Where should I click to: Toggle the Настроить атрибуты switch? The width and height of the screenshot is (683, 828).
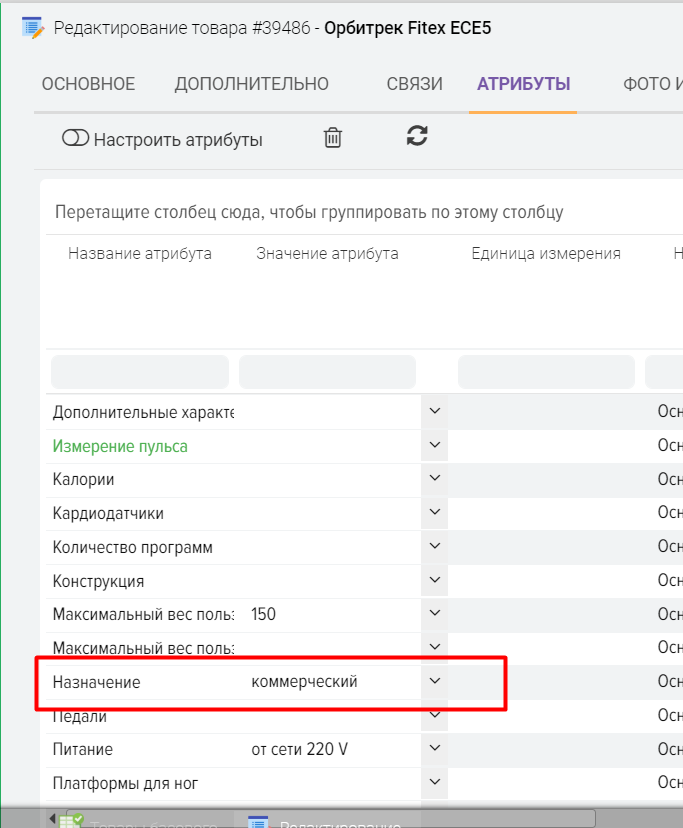76,138
